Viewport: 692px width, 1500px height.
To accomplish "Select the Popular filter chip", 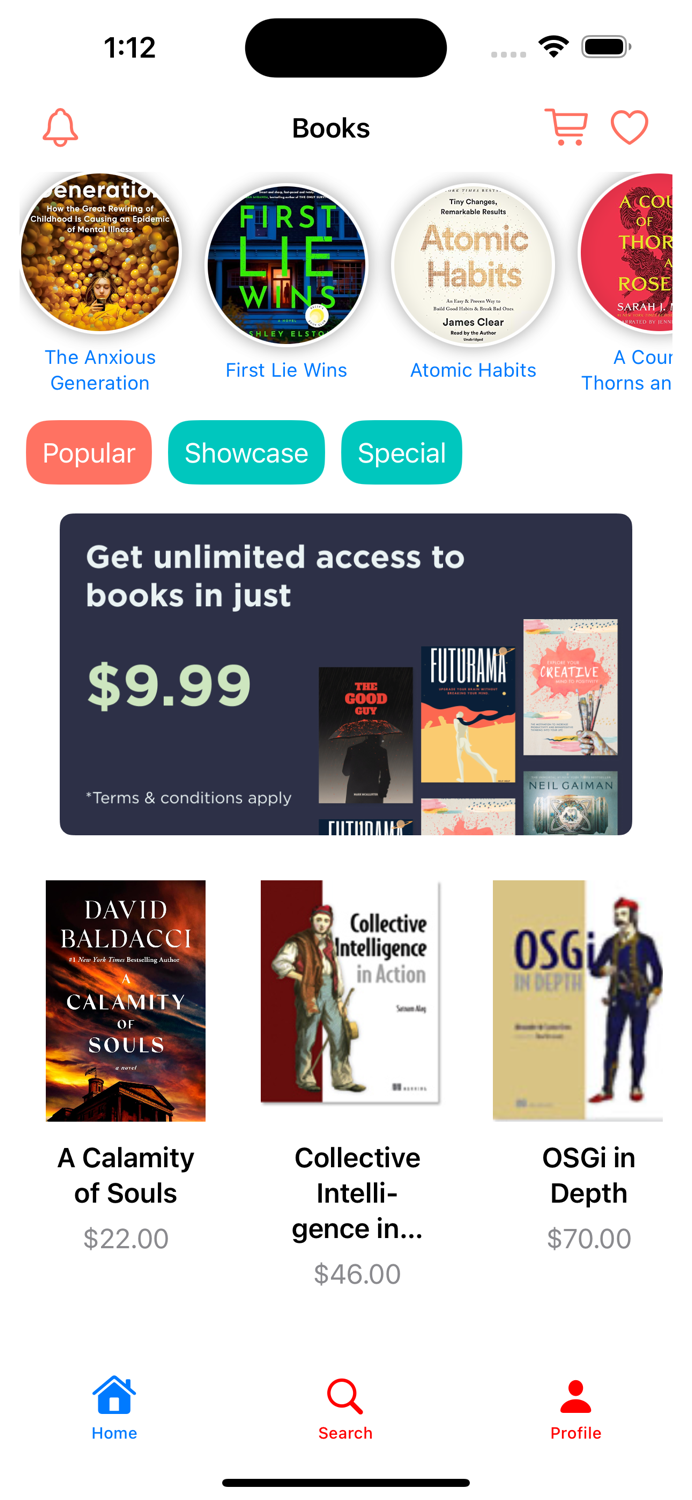I will (89, 453).
